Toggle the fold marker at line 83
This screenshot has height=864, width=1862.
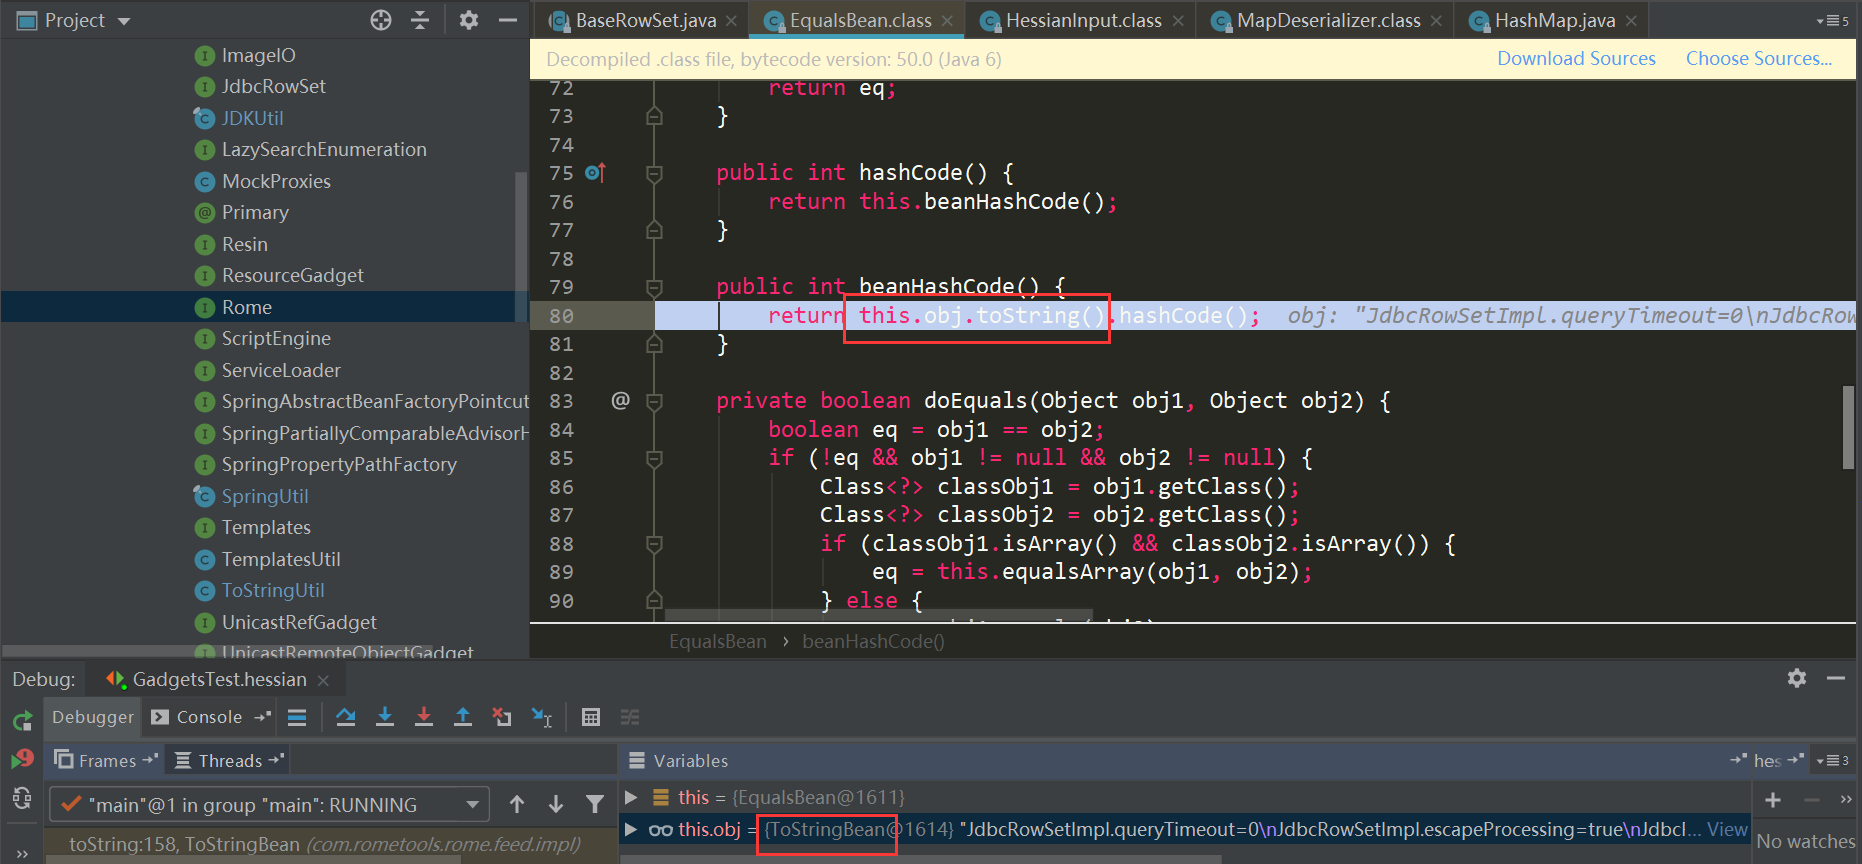pos(654,402)
